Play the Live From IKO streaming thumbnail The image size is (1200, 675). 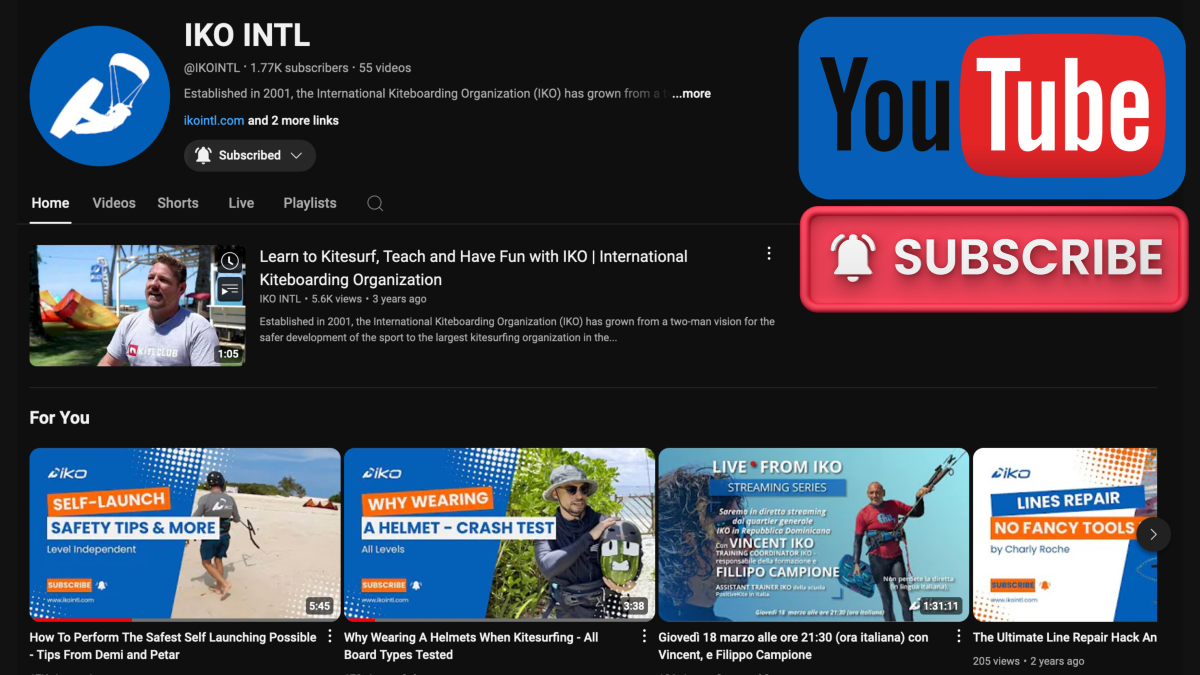coord(814,535)
